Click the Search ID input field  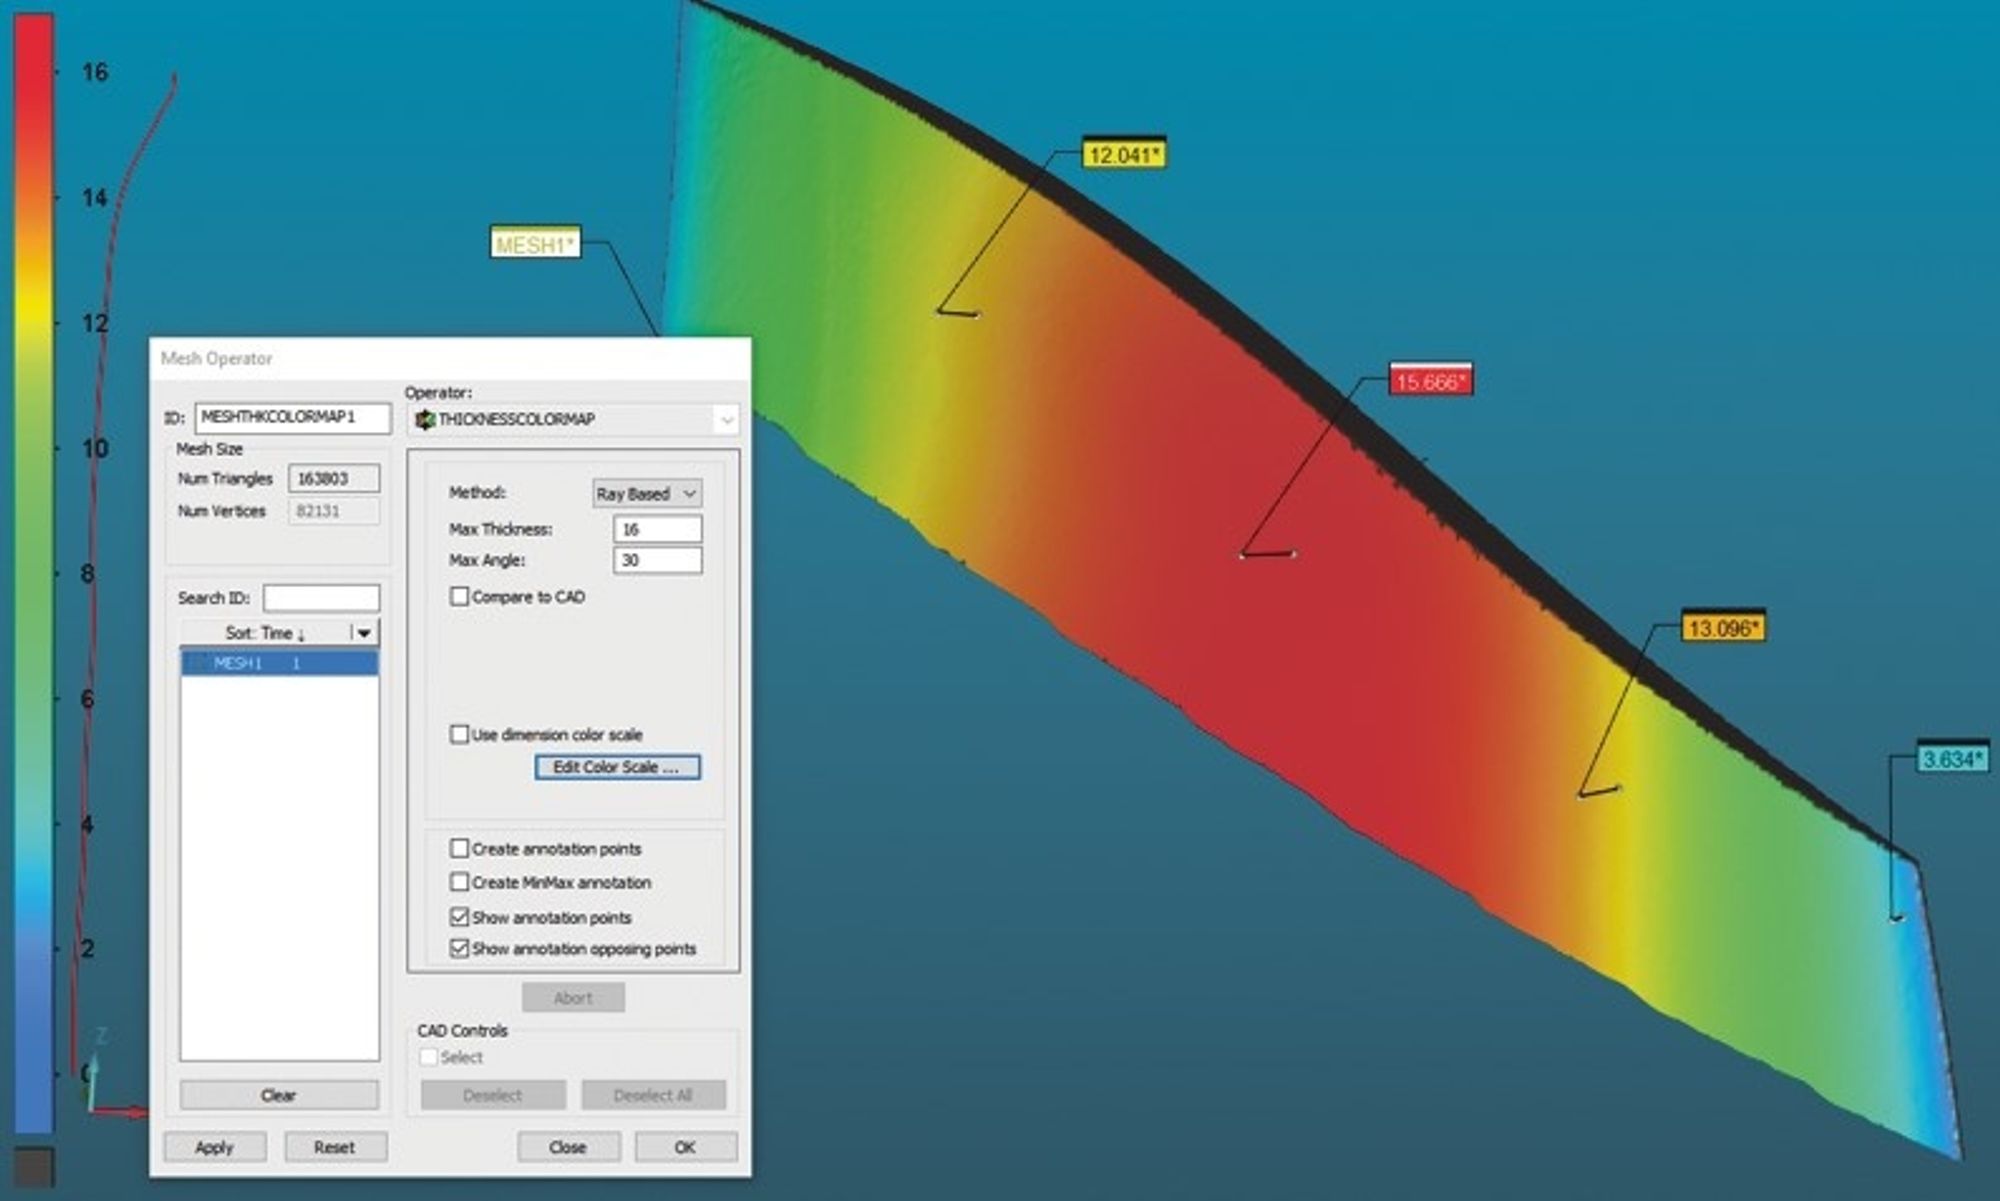click(x=321, y=598)
